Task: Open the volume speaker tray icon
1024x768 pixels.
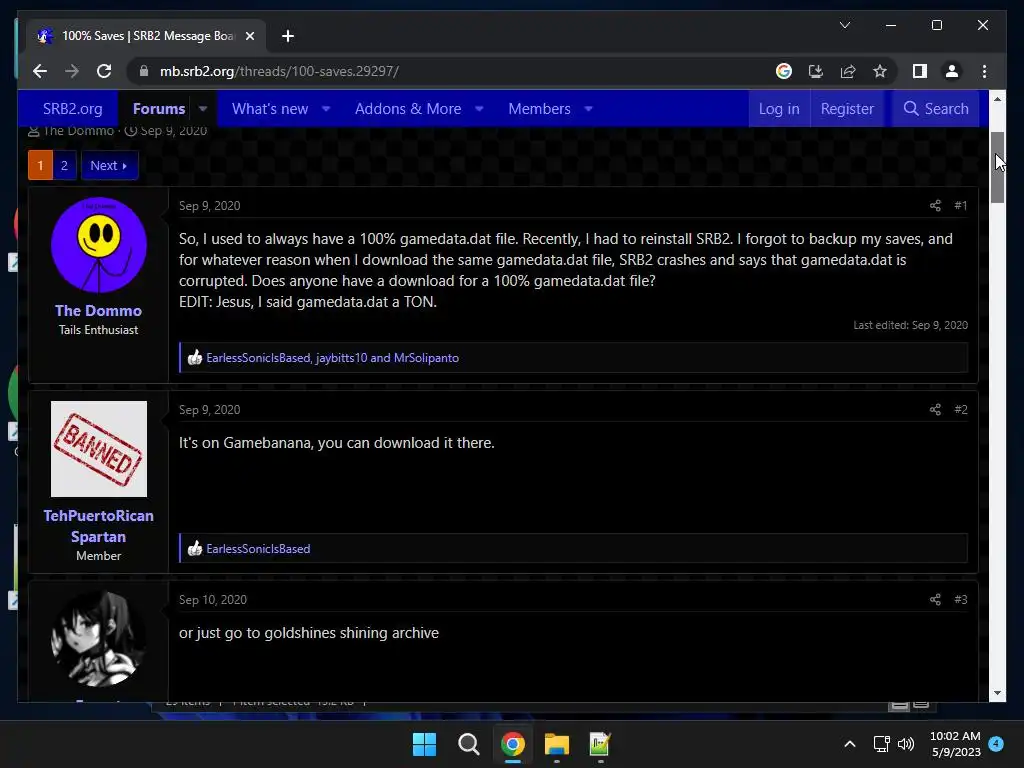Action: tap(906, 744)
